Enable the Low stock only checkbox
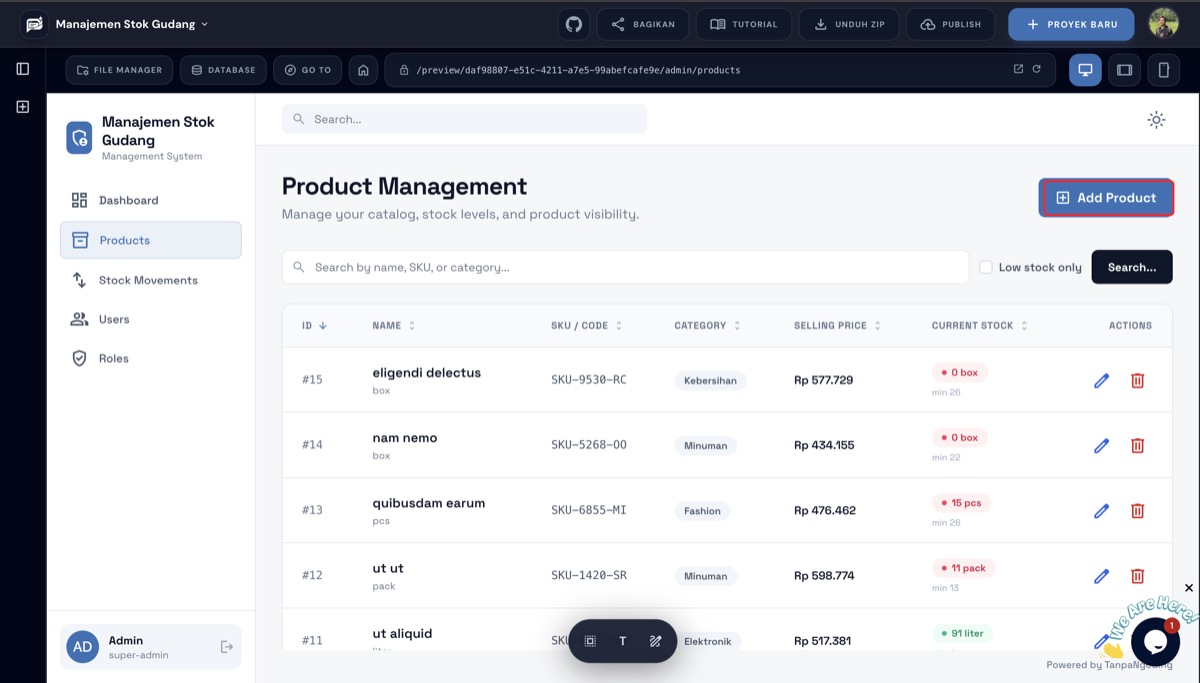This screenshot has height=683, width=1200. [x=986, y=267]
